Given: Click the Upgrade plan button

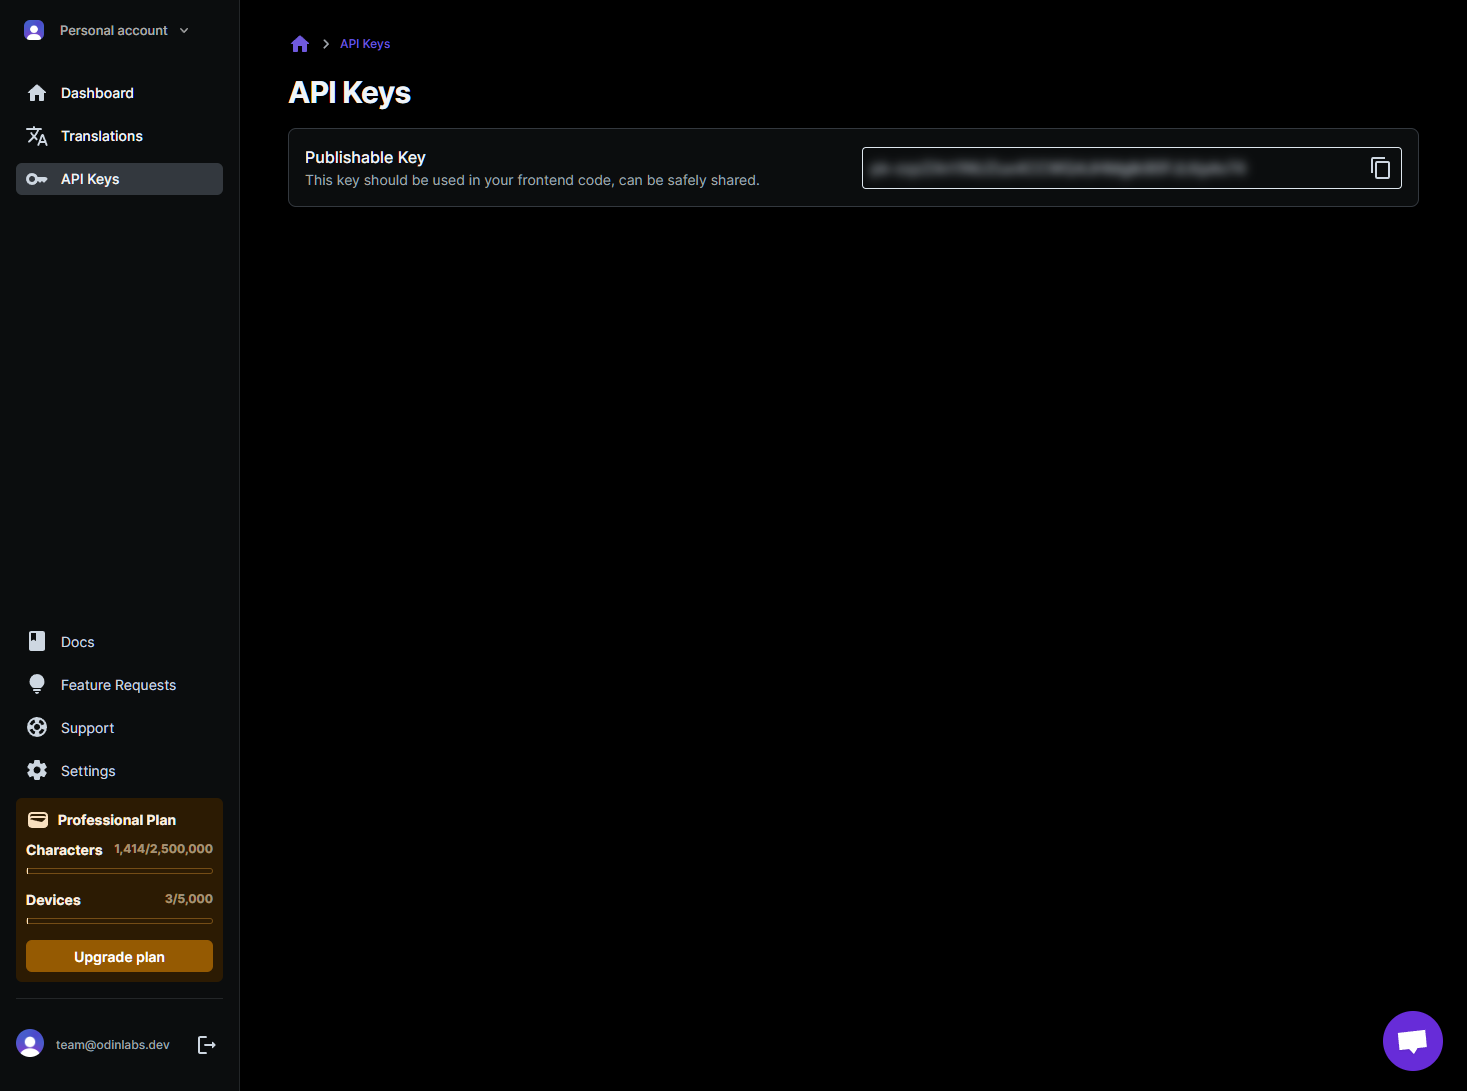Looking at the screenshot, I should tap(119, 956).
